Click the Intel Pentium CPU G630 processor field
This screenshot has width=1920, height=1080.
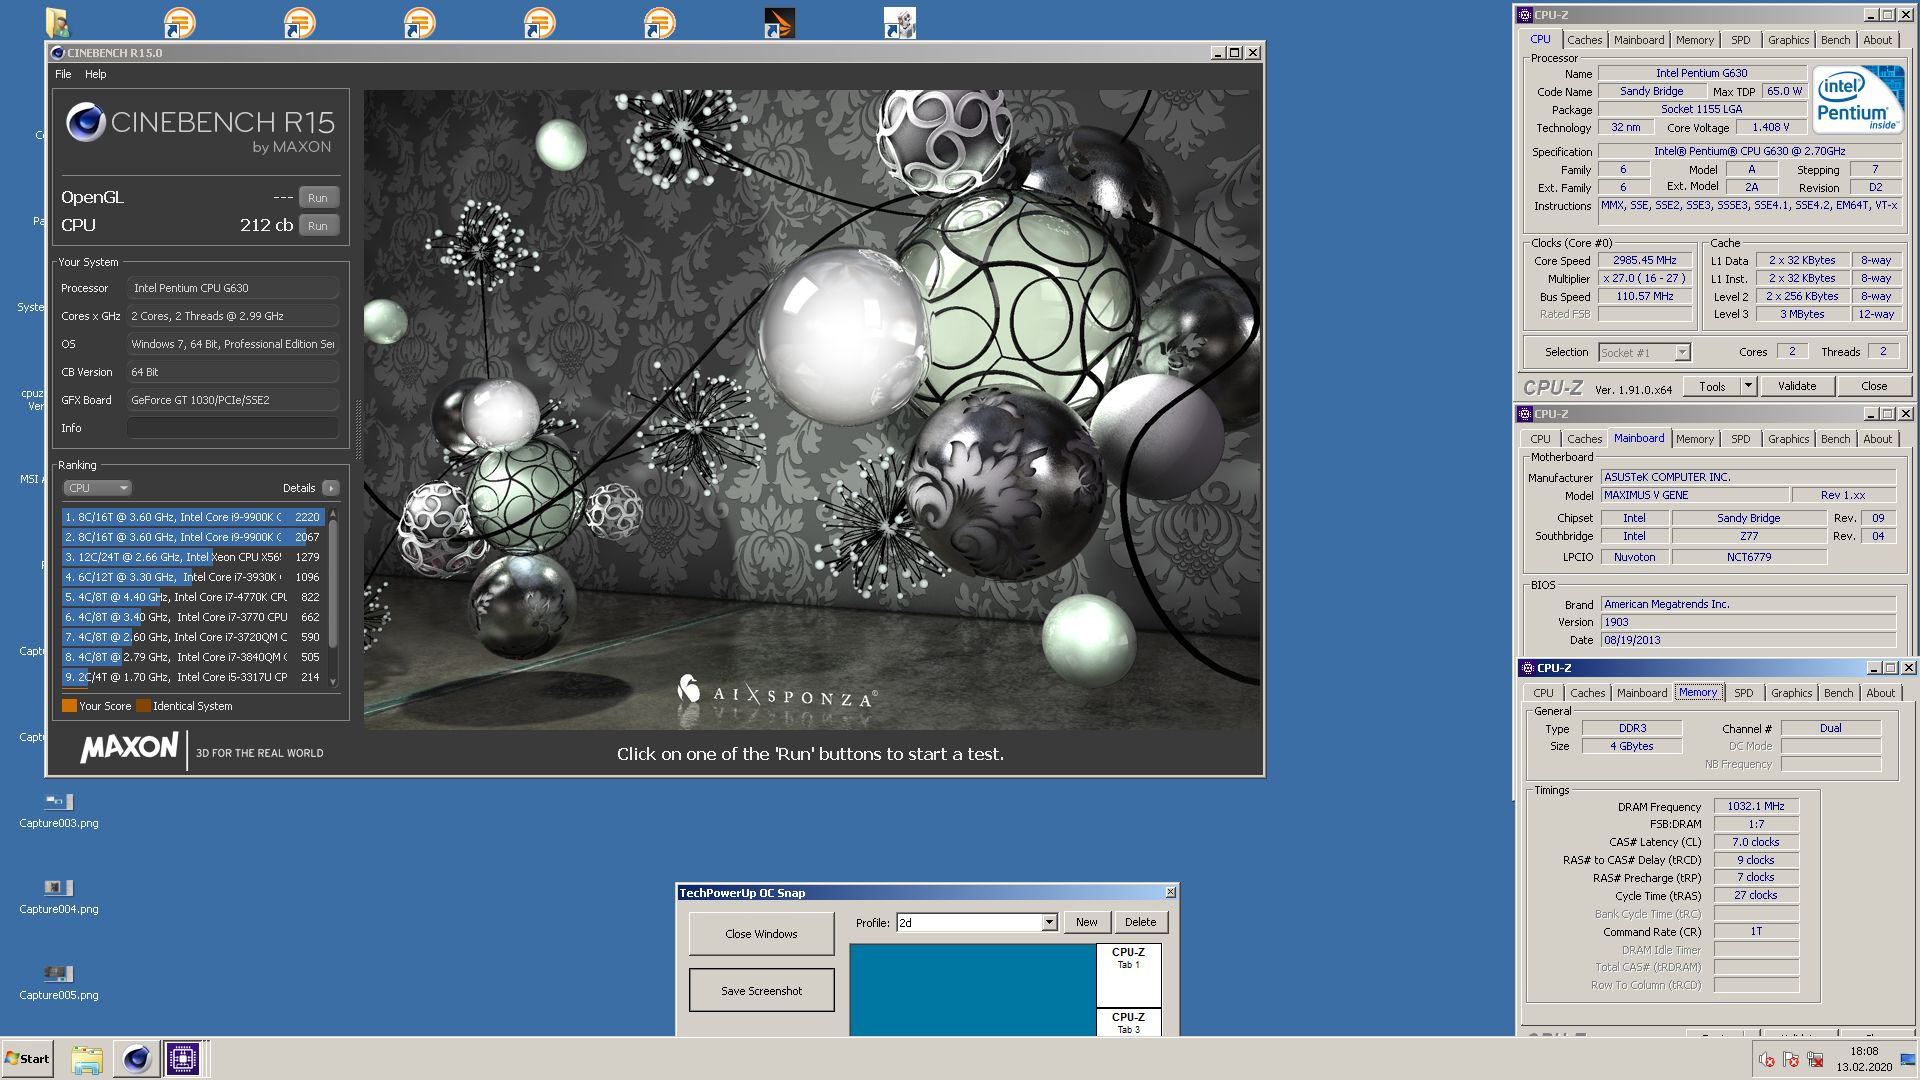click(232, 288)
